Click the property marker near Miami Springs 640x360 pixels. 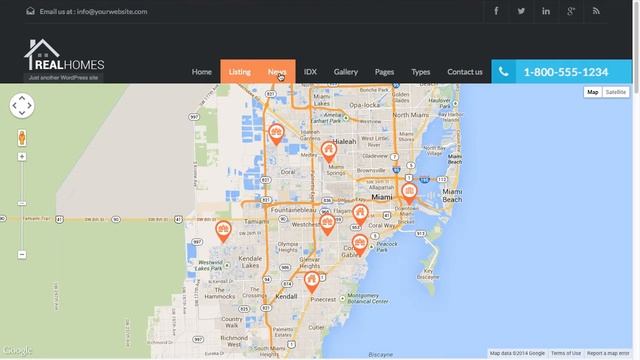tap(329, 151)
